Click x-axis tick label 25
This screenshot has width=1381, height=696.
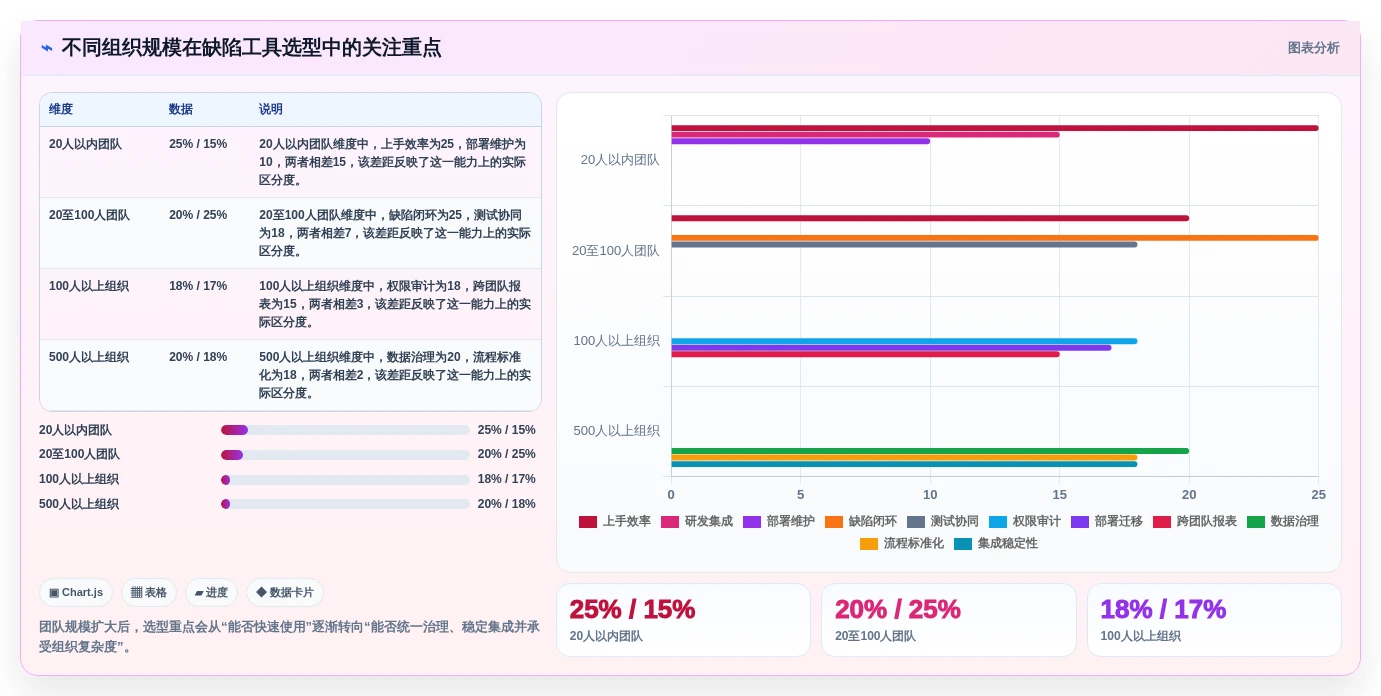pyautogui.click(x=1319, y=494)
